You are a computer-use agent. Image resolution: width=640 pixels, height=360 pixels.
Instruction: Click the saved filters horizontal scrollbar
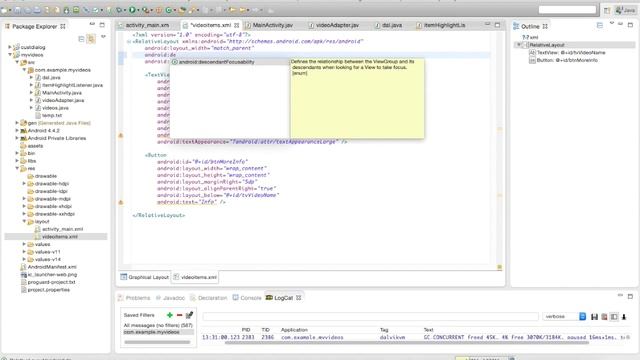pos(157,342)
